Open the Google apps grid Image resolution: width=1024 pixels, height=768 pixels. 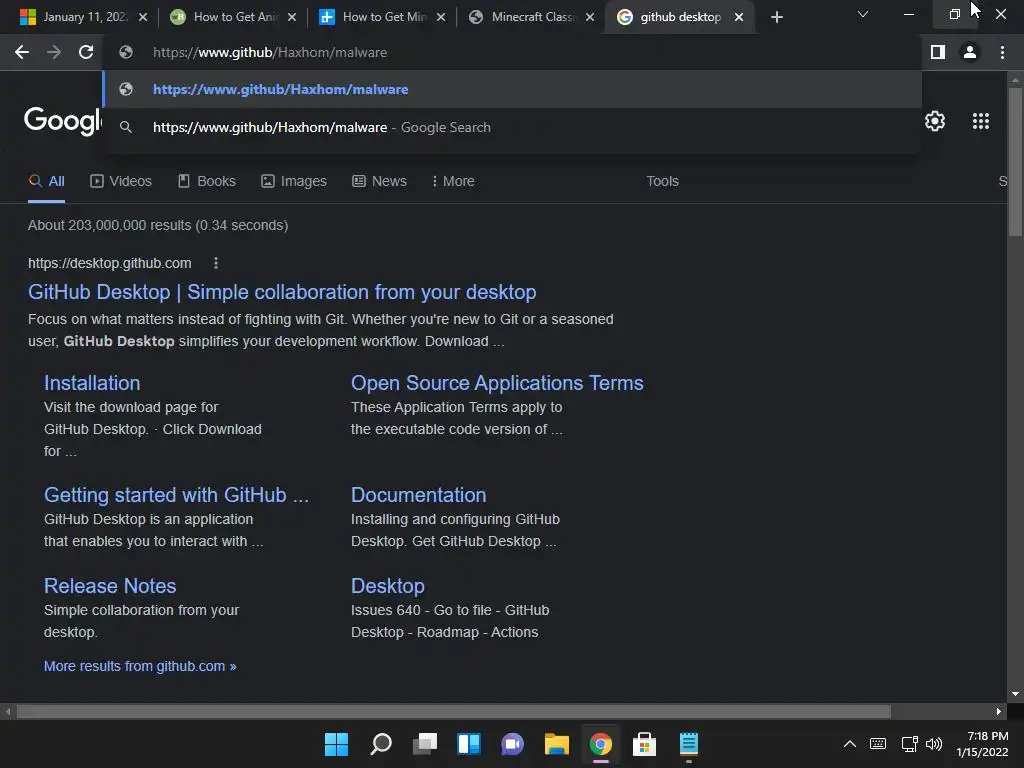tap(981, 121)
